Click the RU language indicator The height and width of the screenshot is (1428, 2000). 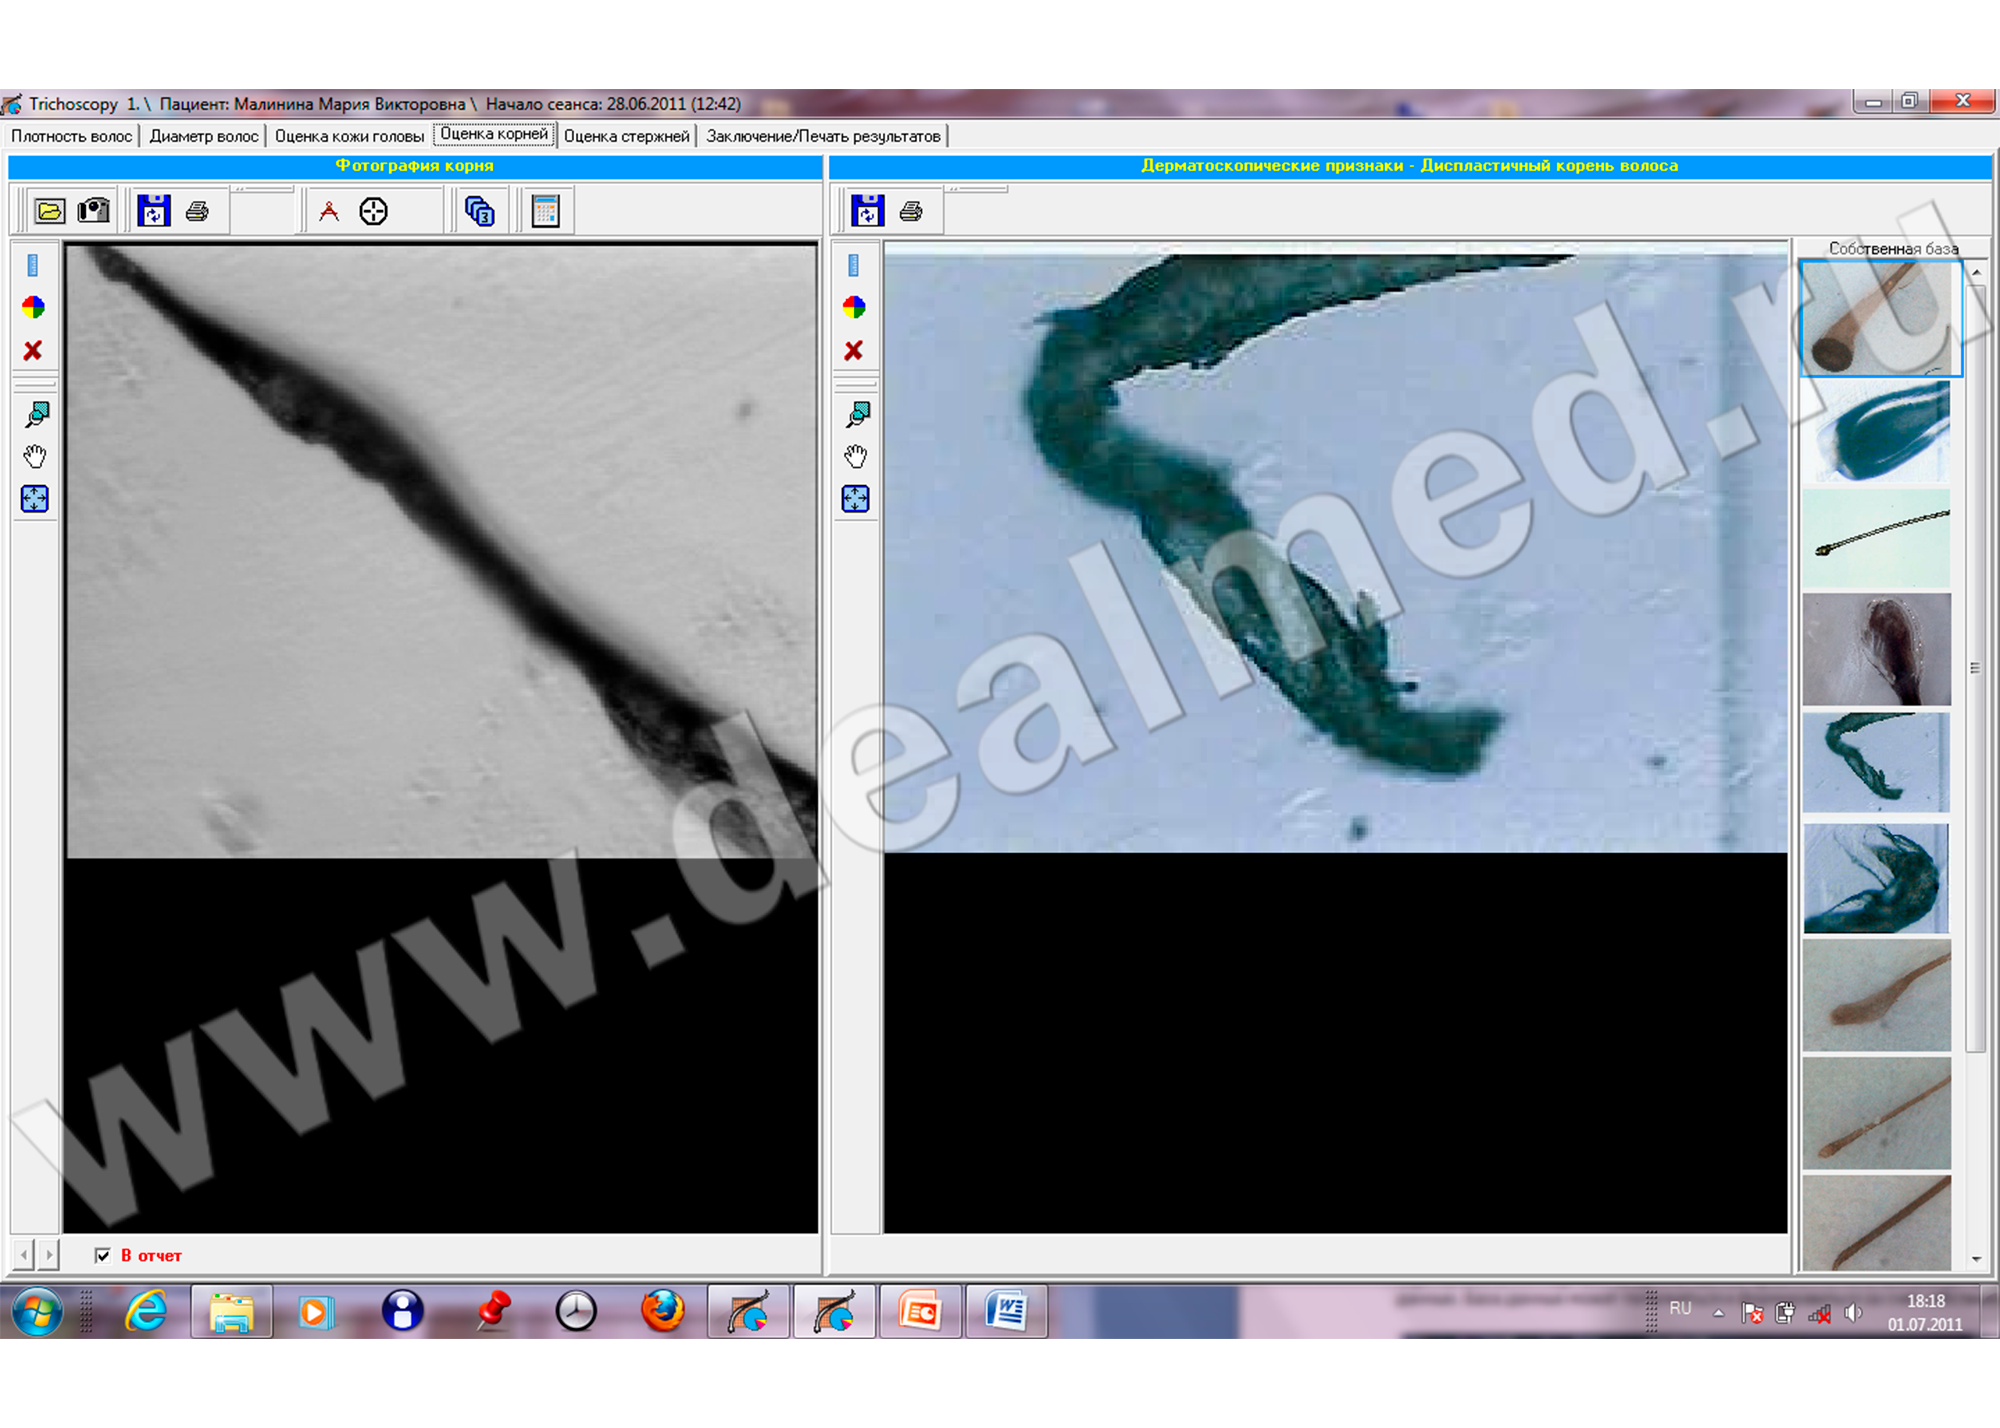[1680, 1309]
